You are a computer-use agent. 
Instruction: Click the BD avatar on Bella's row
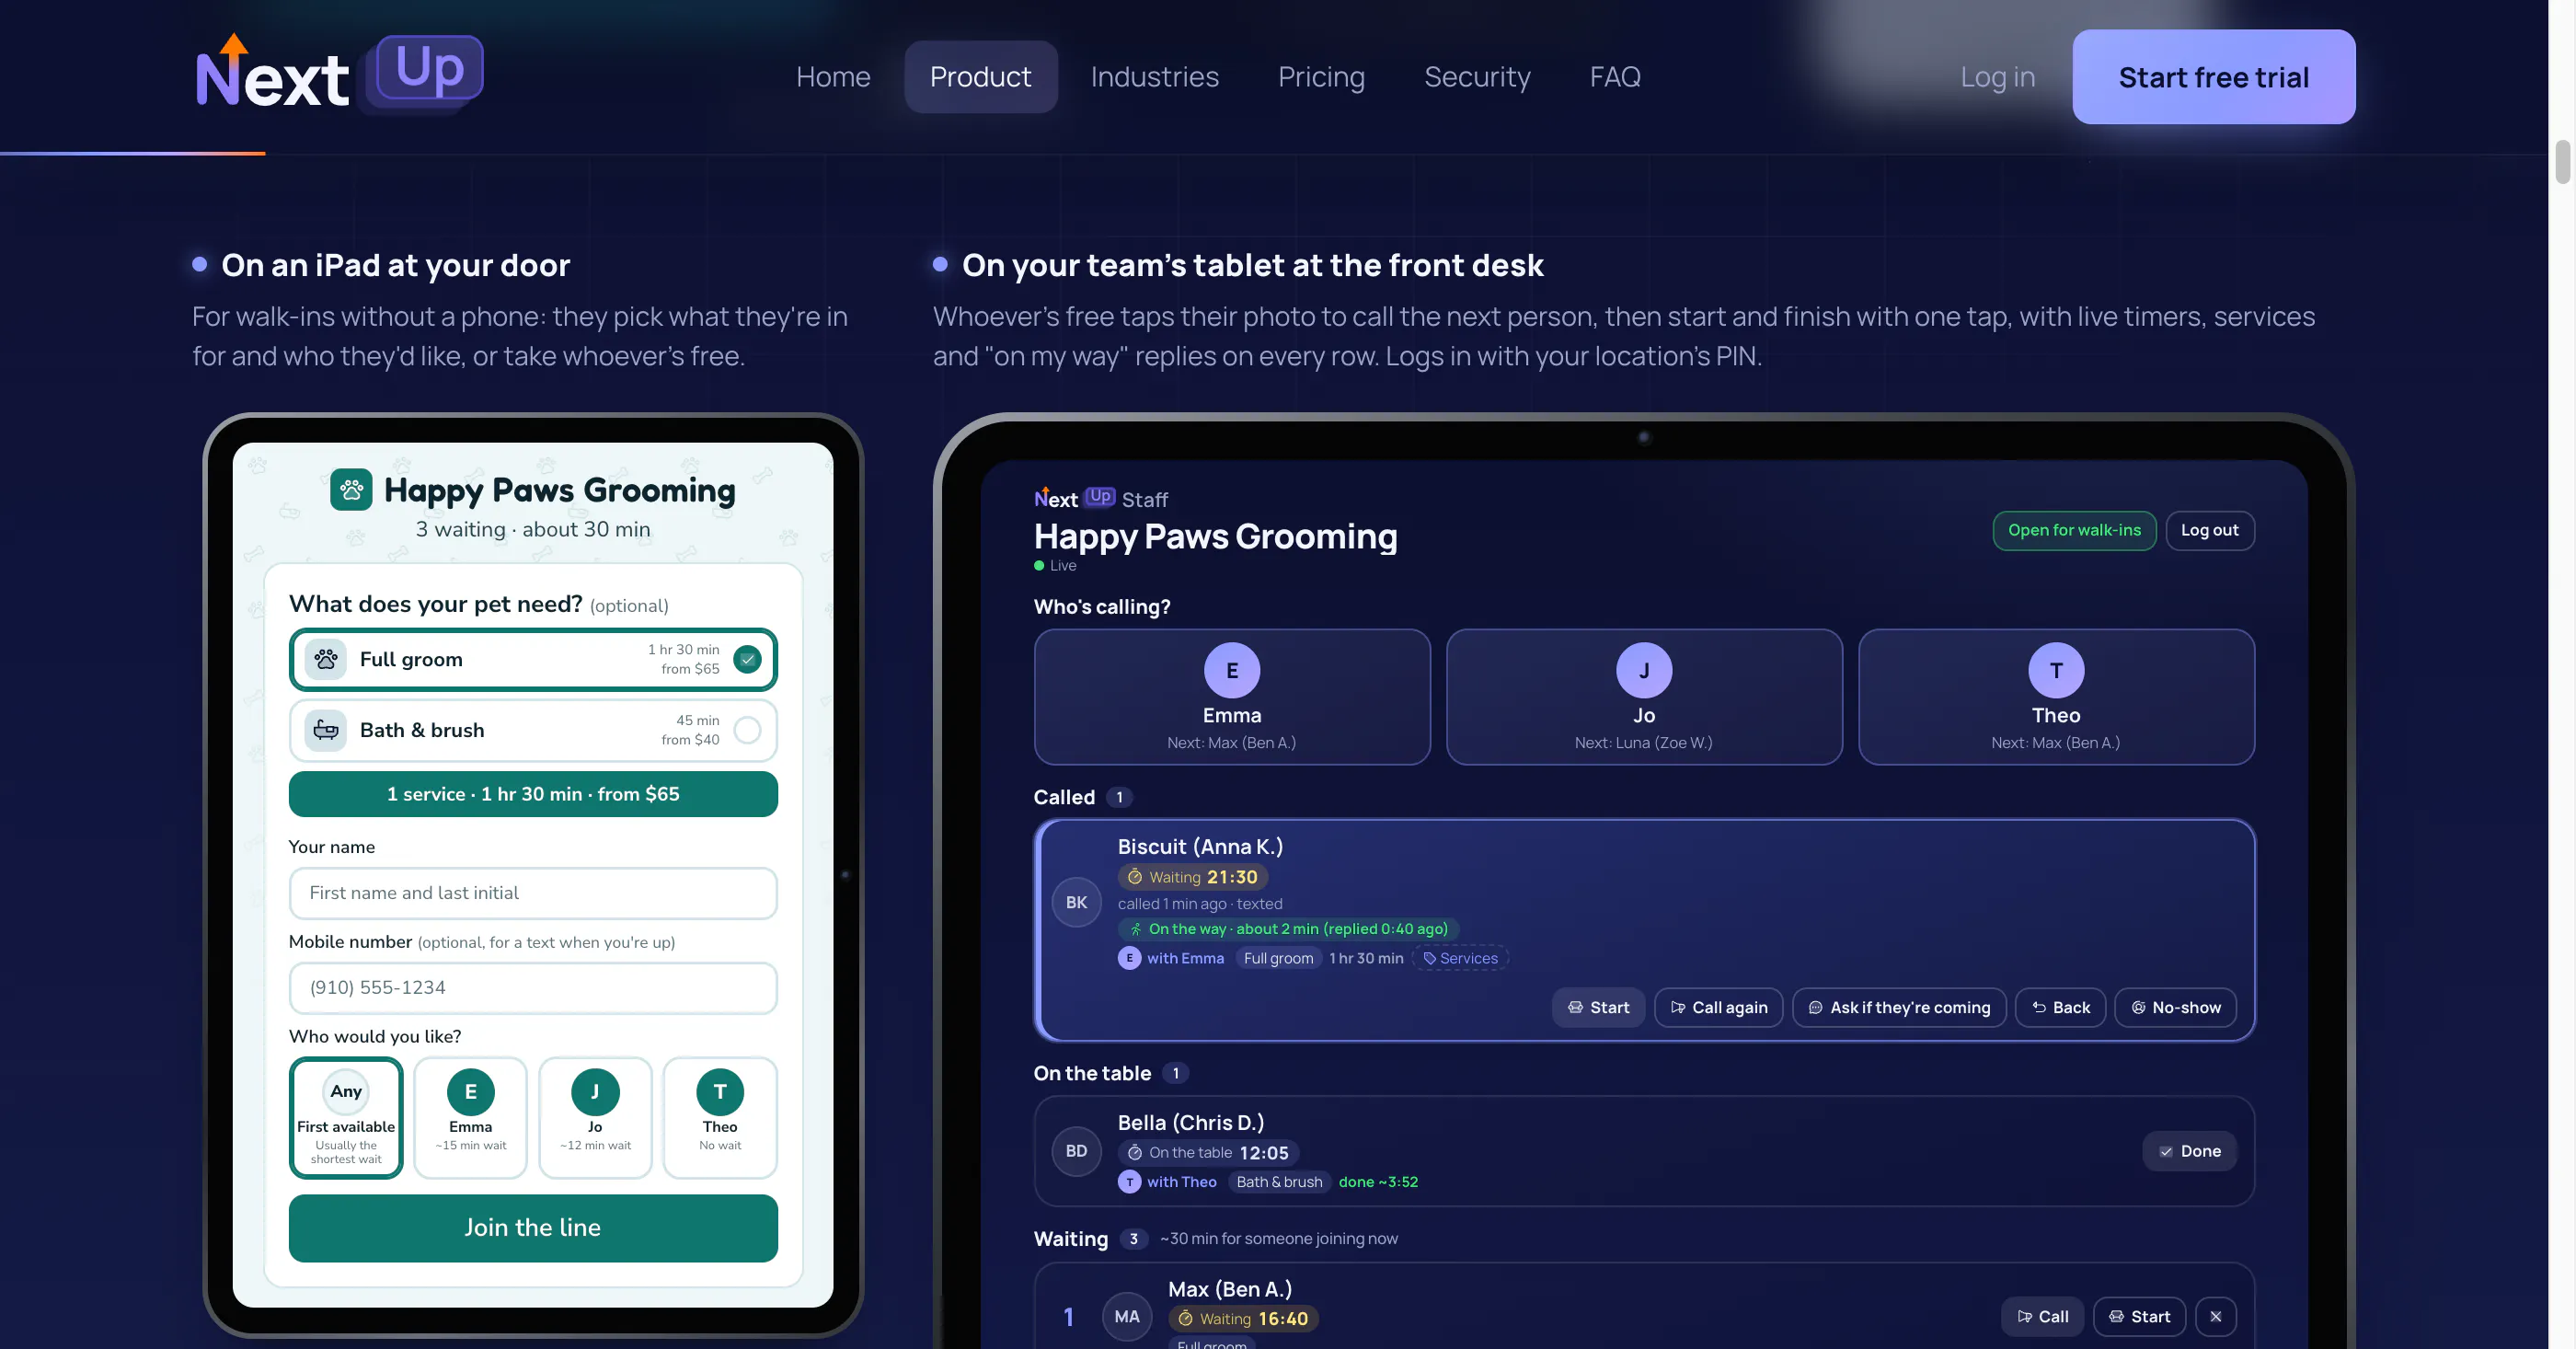[x=1076, y=1151]
